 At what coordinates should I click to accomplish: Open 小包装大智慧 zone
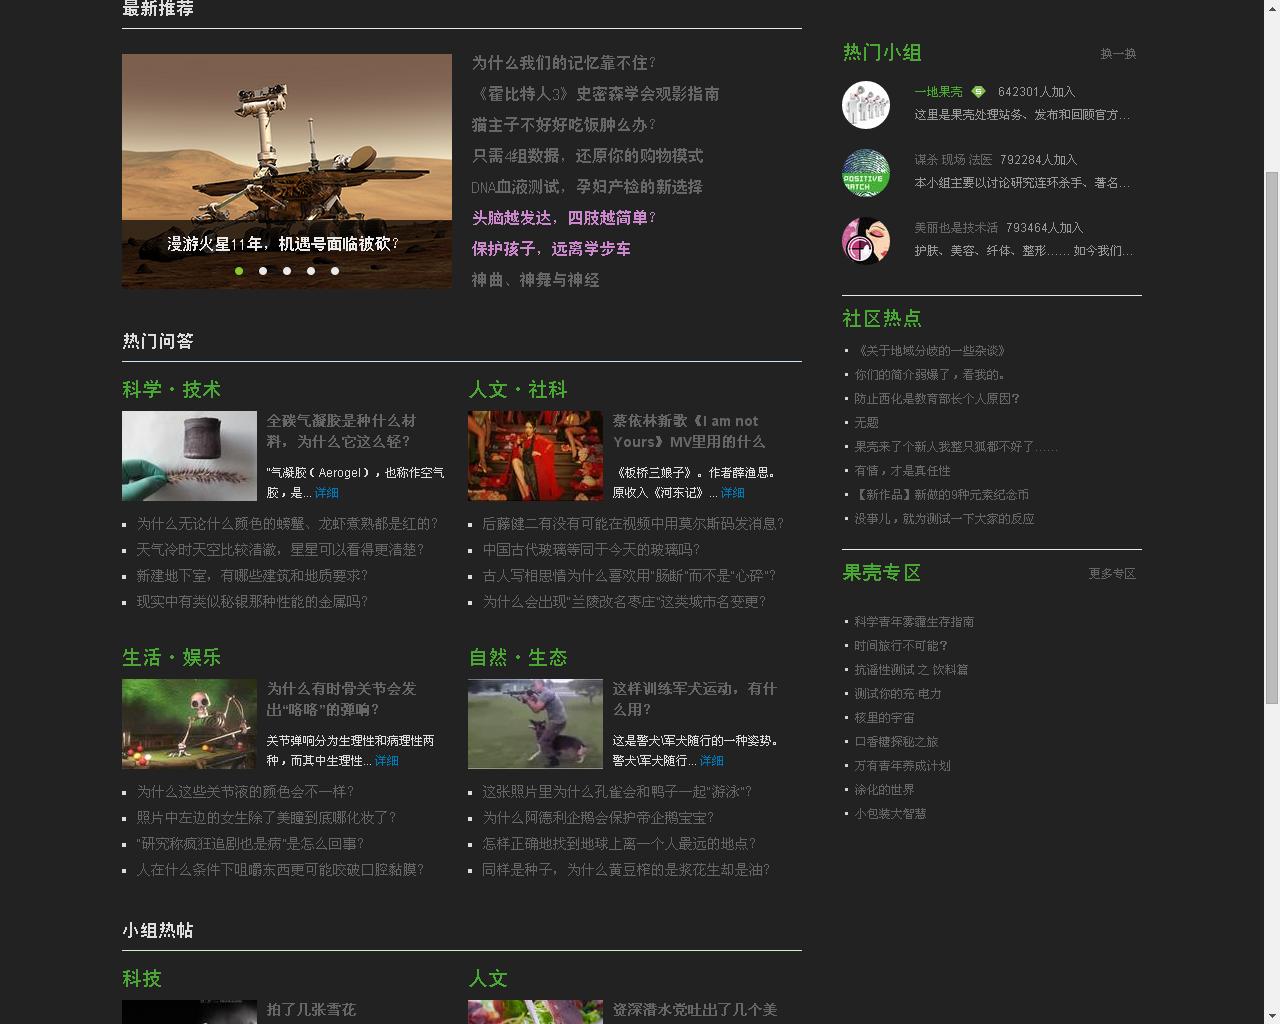(890, 814)
